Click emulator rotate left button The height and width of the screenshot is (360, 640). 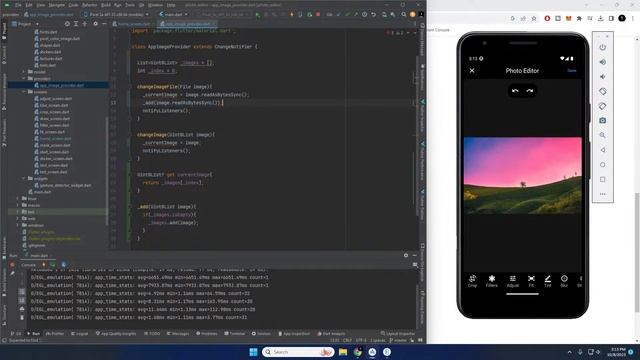(602, 91)
